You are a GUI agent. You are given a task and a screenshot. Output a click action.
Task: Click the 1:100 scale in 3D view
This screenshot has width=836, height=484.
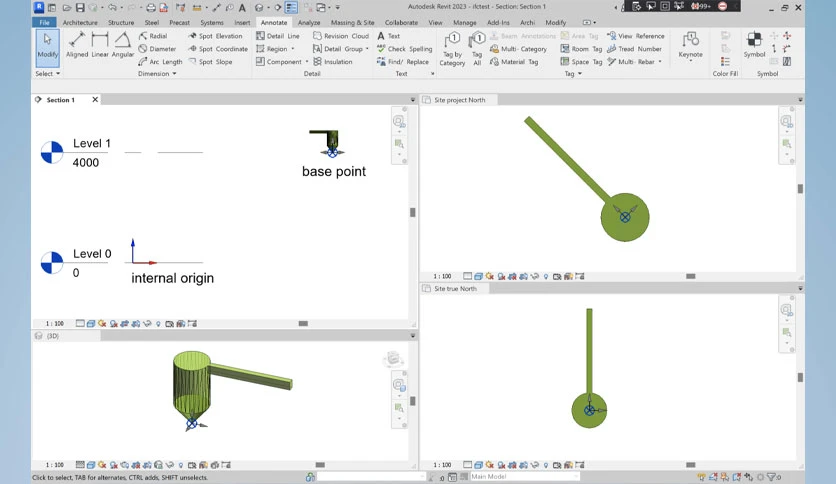pyautogui.click(x=54, y=465)
